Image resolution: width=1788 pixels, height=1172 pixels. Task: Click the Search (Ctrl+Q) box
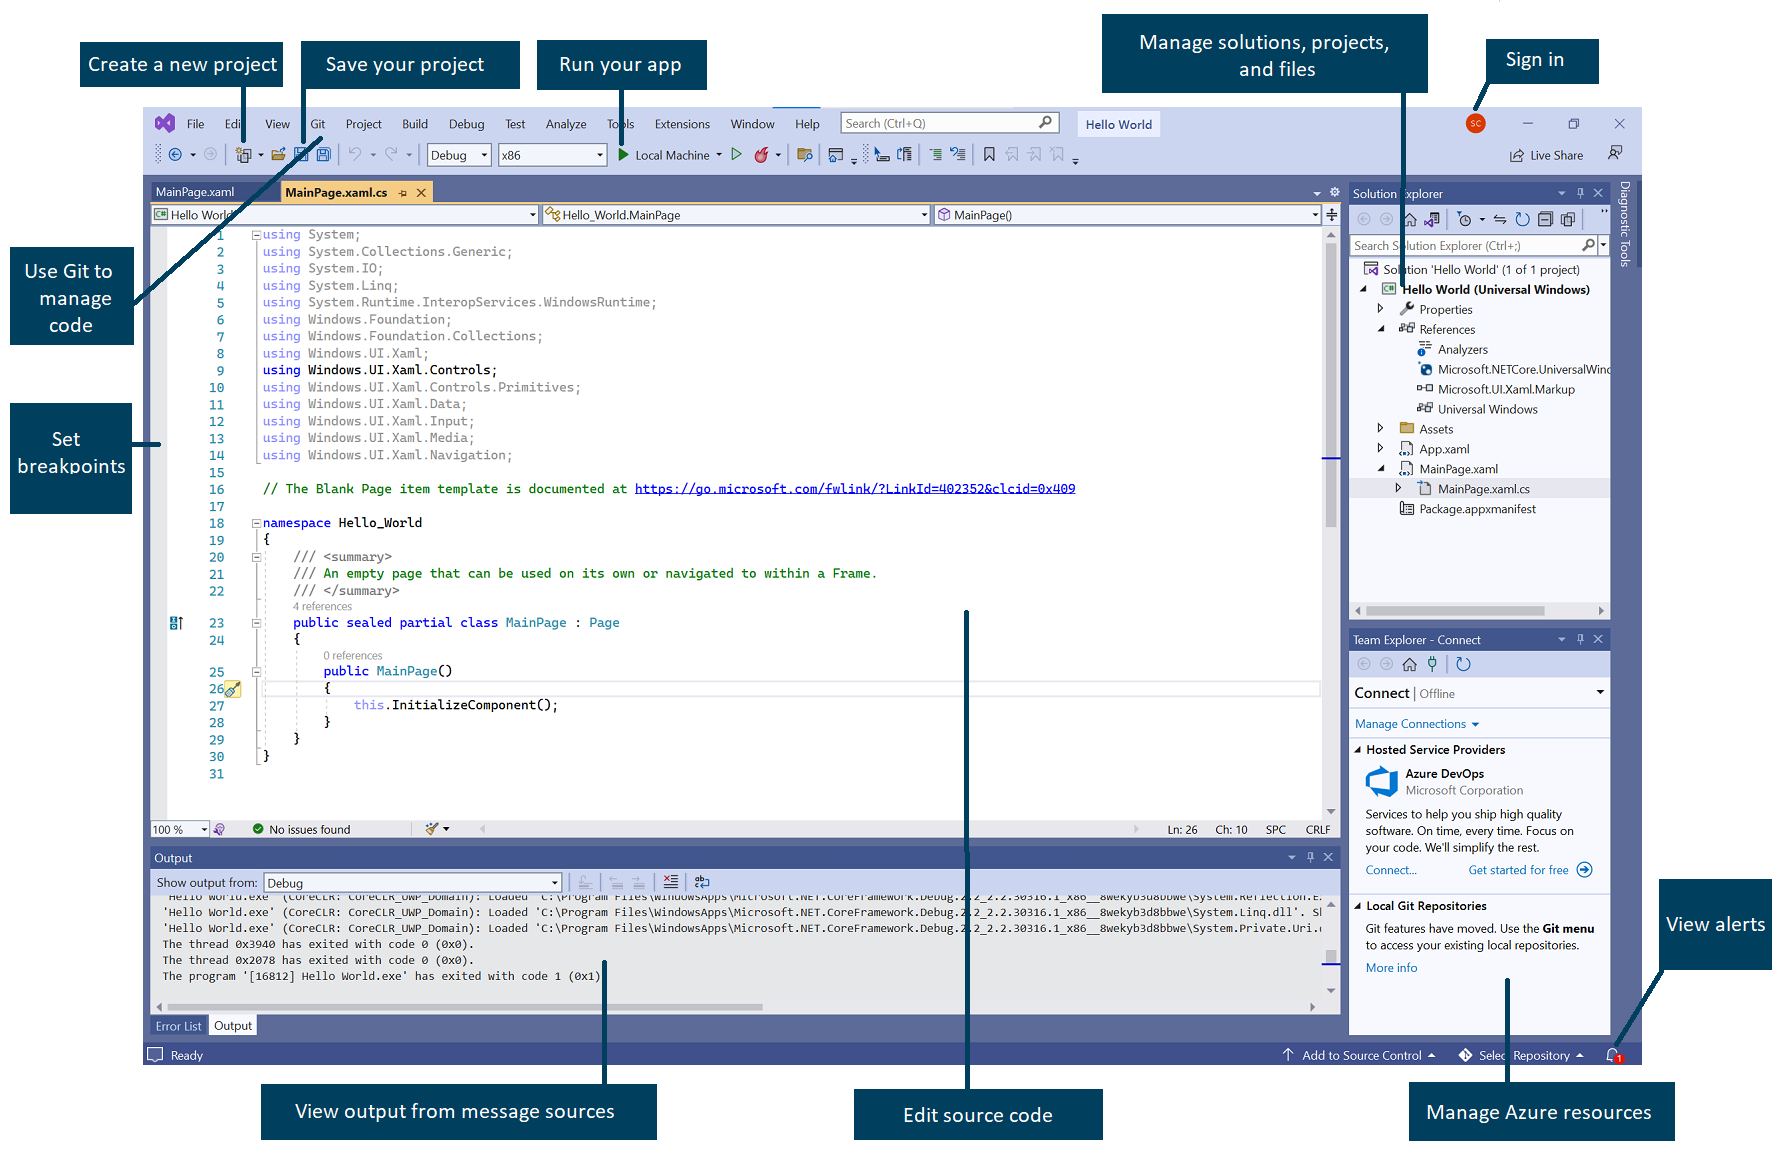[x=949, y=123]
